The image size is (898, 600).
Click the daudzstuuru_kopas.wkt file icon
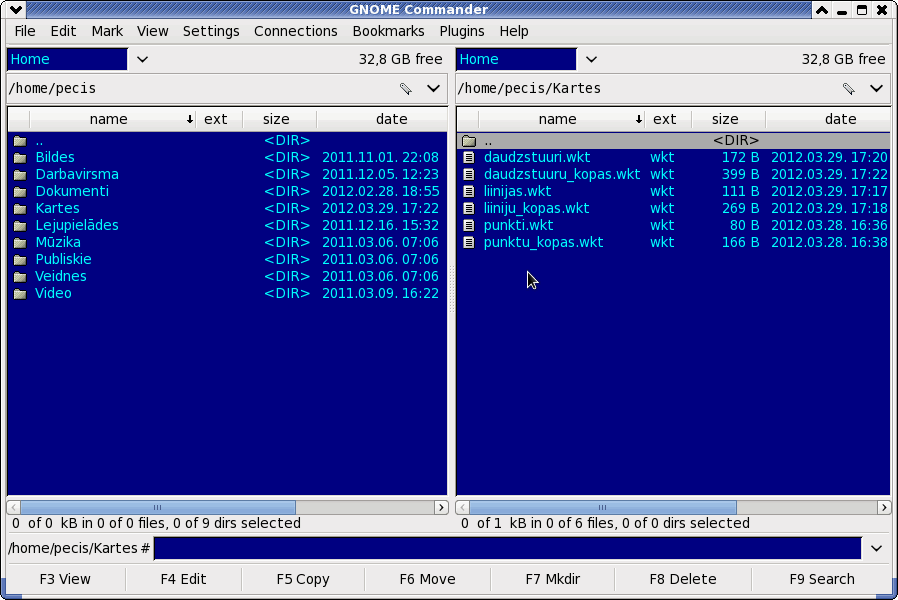(x=469, y=175)
